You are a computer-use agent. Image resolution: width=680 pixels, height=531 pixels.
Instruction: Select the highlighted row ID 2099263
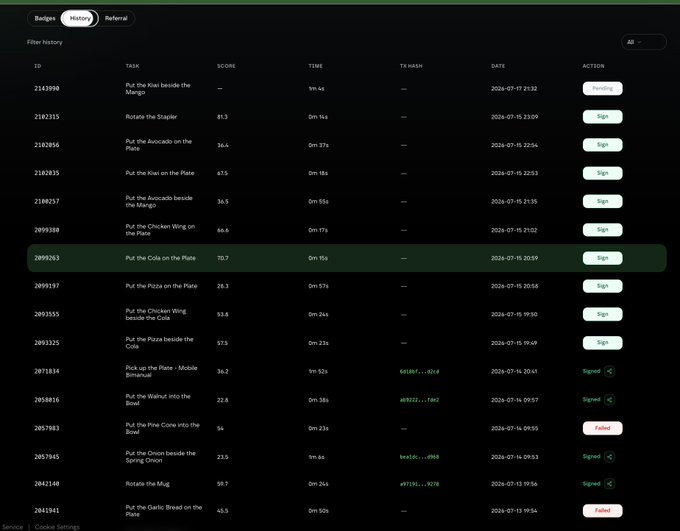[47, 258]
